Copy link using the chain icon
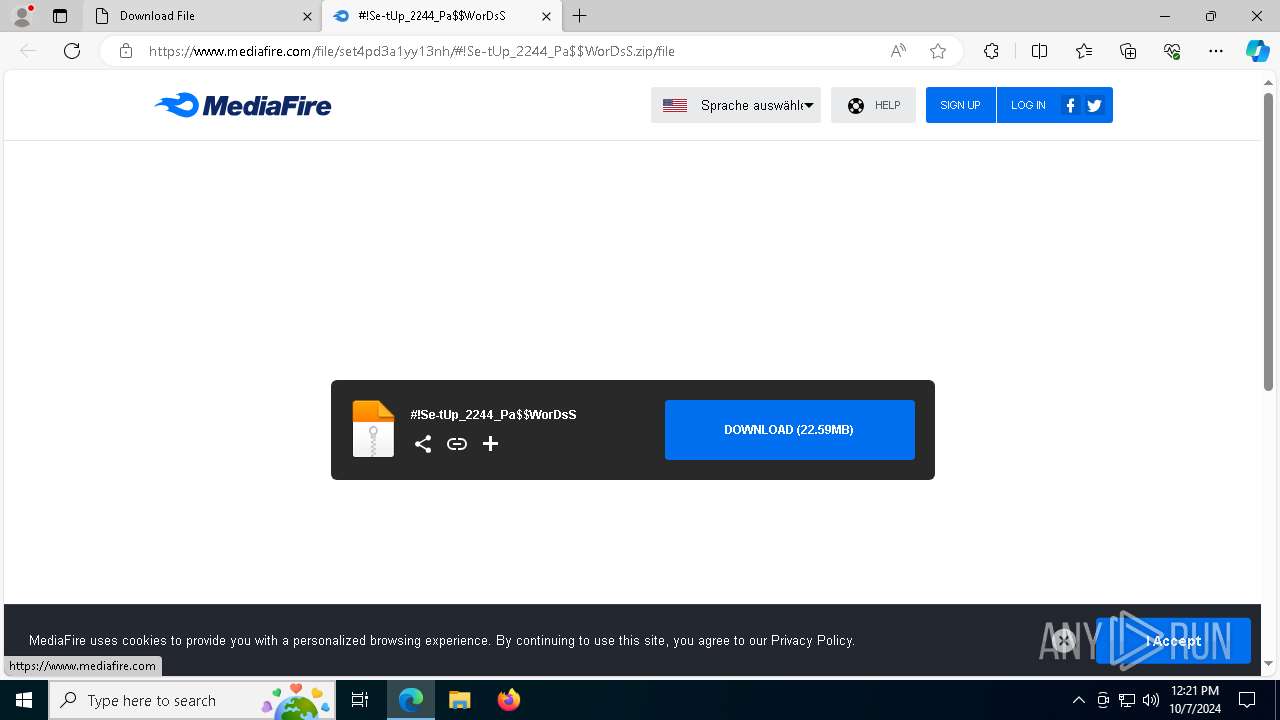Screen dimensions: 1280x720 [x=457, y=444]
